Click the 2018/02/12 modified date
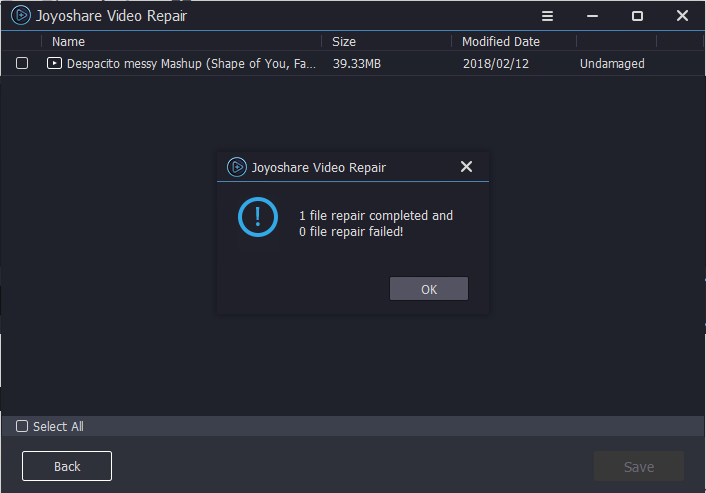This screenshot has width=706, height=493. pos(496,63)
